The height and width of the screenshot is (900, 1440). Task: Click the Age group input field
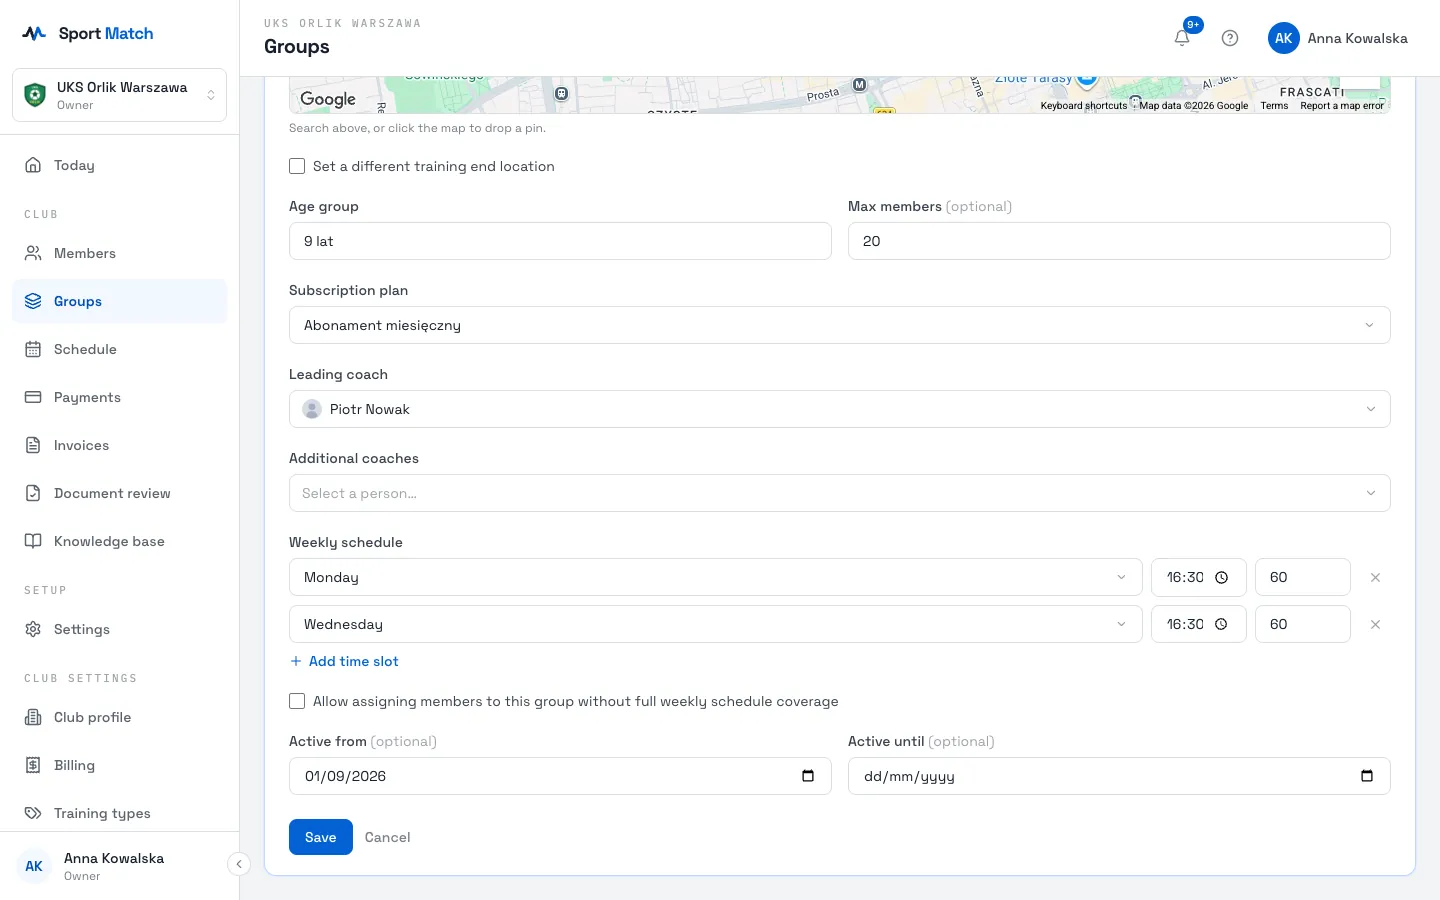[560, 241]
